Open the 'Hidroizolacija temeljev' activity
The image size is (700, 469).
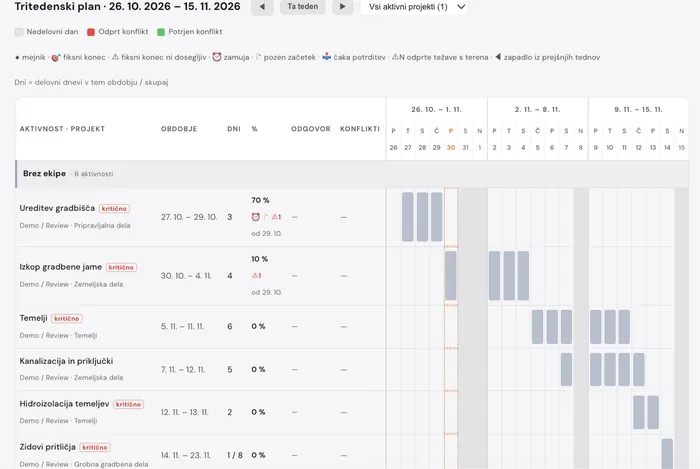point(64,404)
